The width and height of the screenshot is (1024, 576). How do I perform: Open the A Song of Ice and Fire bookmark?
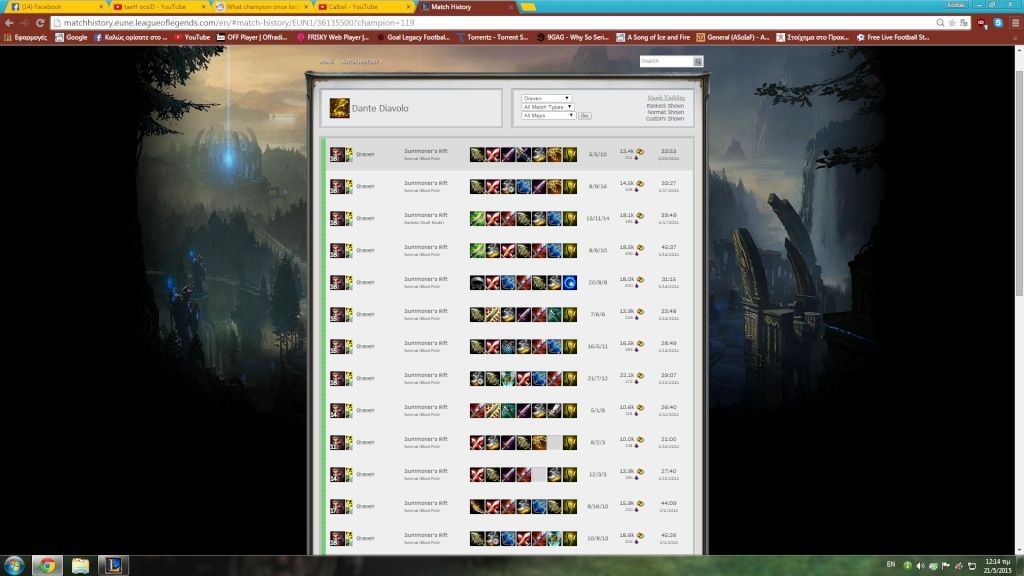(653, 37)
